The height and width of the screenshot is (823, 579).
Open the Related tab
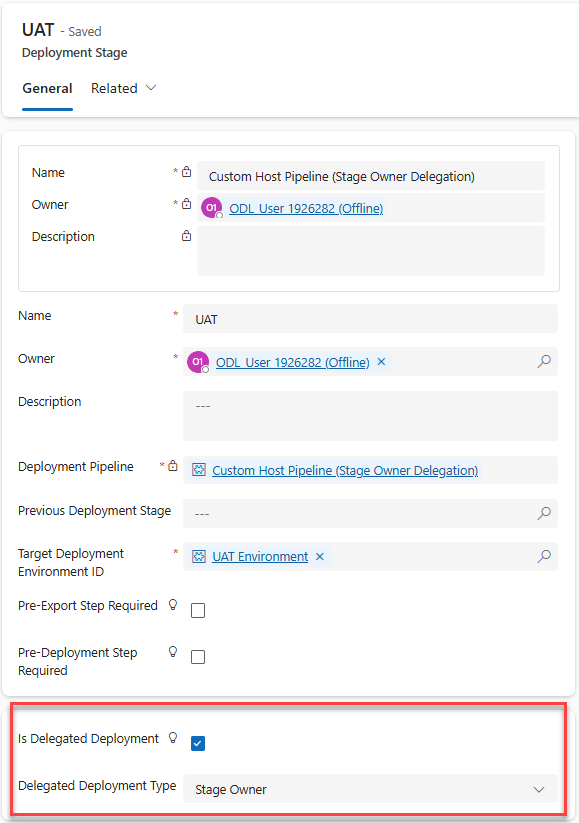point(113,88)
